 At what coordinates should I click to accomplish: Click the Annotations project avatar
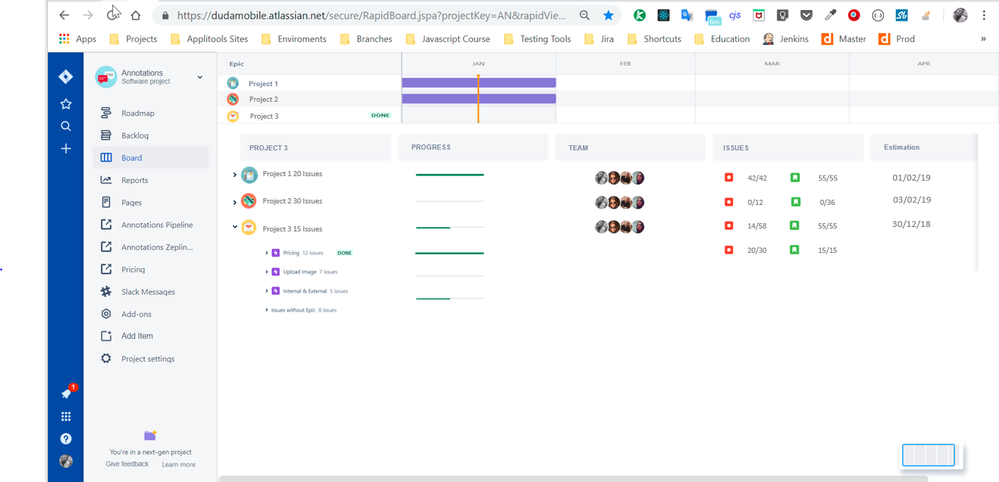(106, 77)
